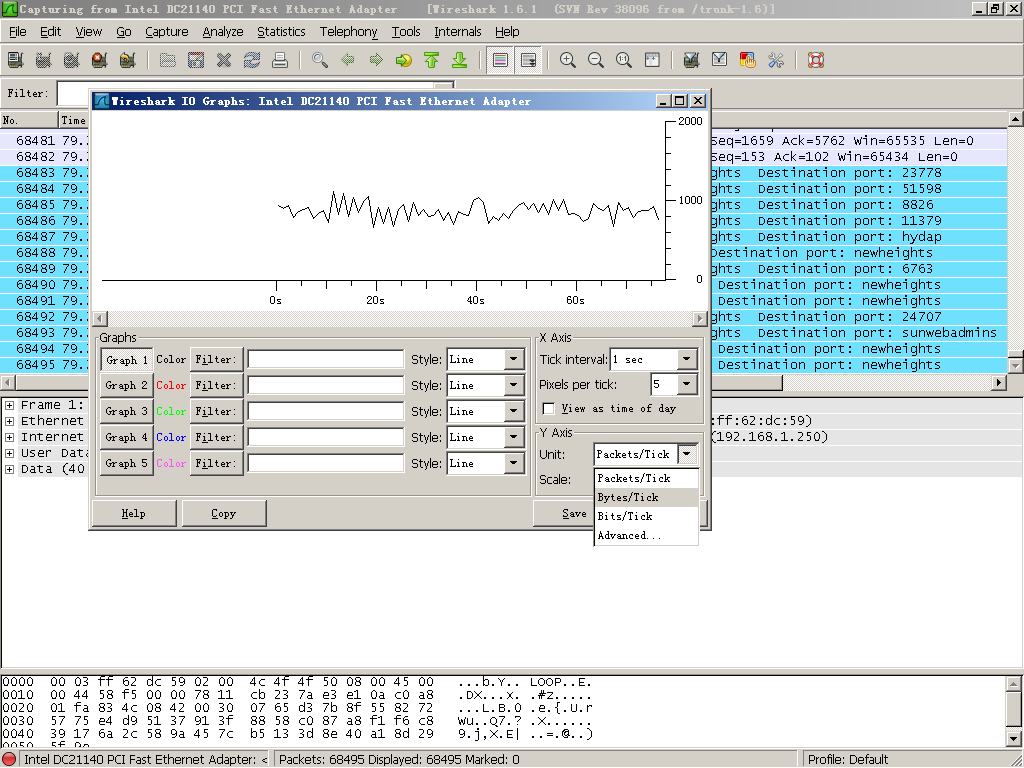Click IO graph scrollbar right arrow
Viewport: 1024px width, 768px height.
tap(700, 319)
